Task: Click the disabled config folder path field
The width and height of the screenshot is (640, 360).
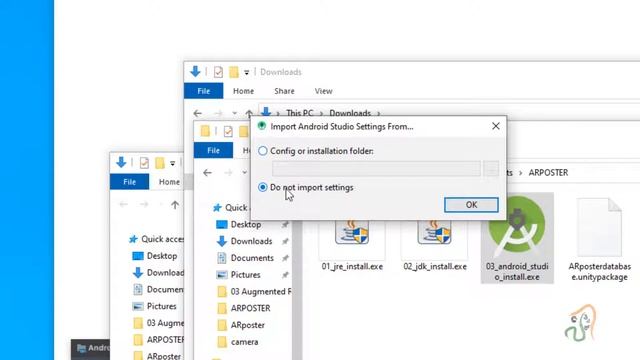Action: coord(376,169)
